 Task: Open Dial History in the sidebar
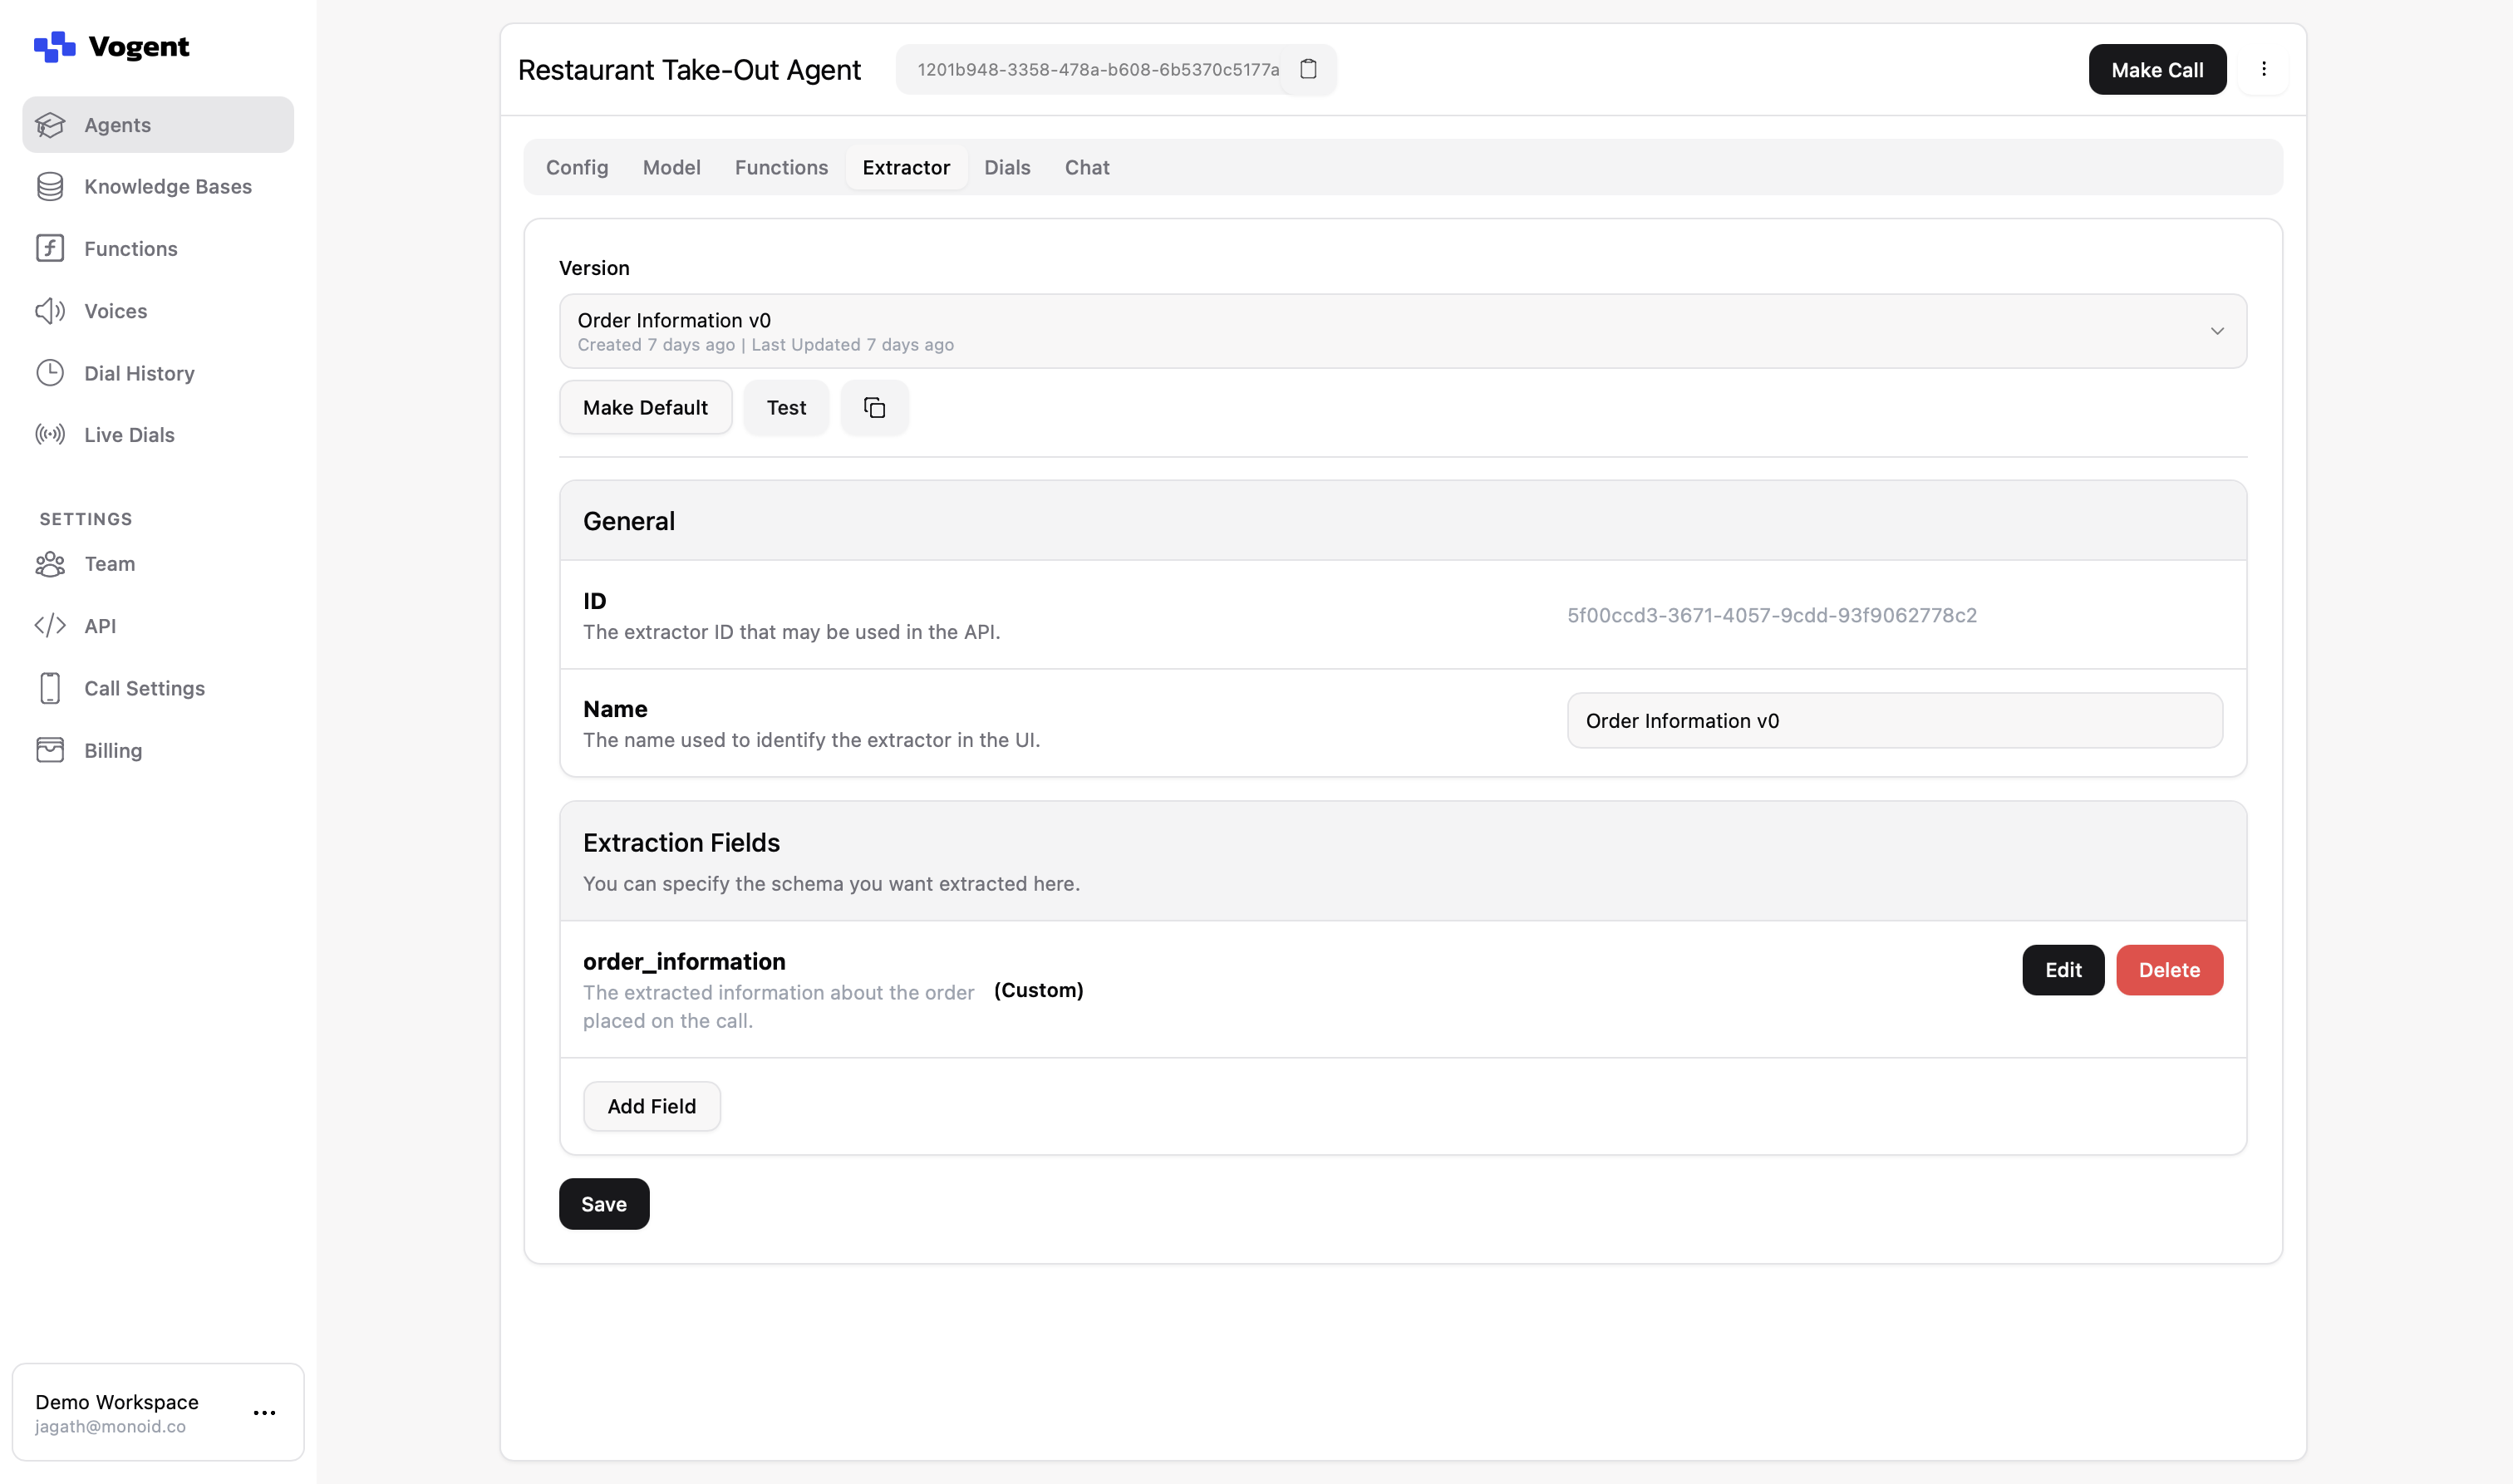[x=139, y=373]
